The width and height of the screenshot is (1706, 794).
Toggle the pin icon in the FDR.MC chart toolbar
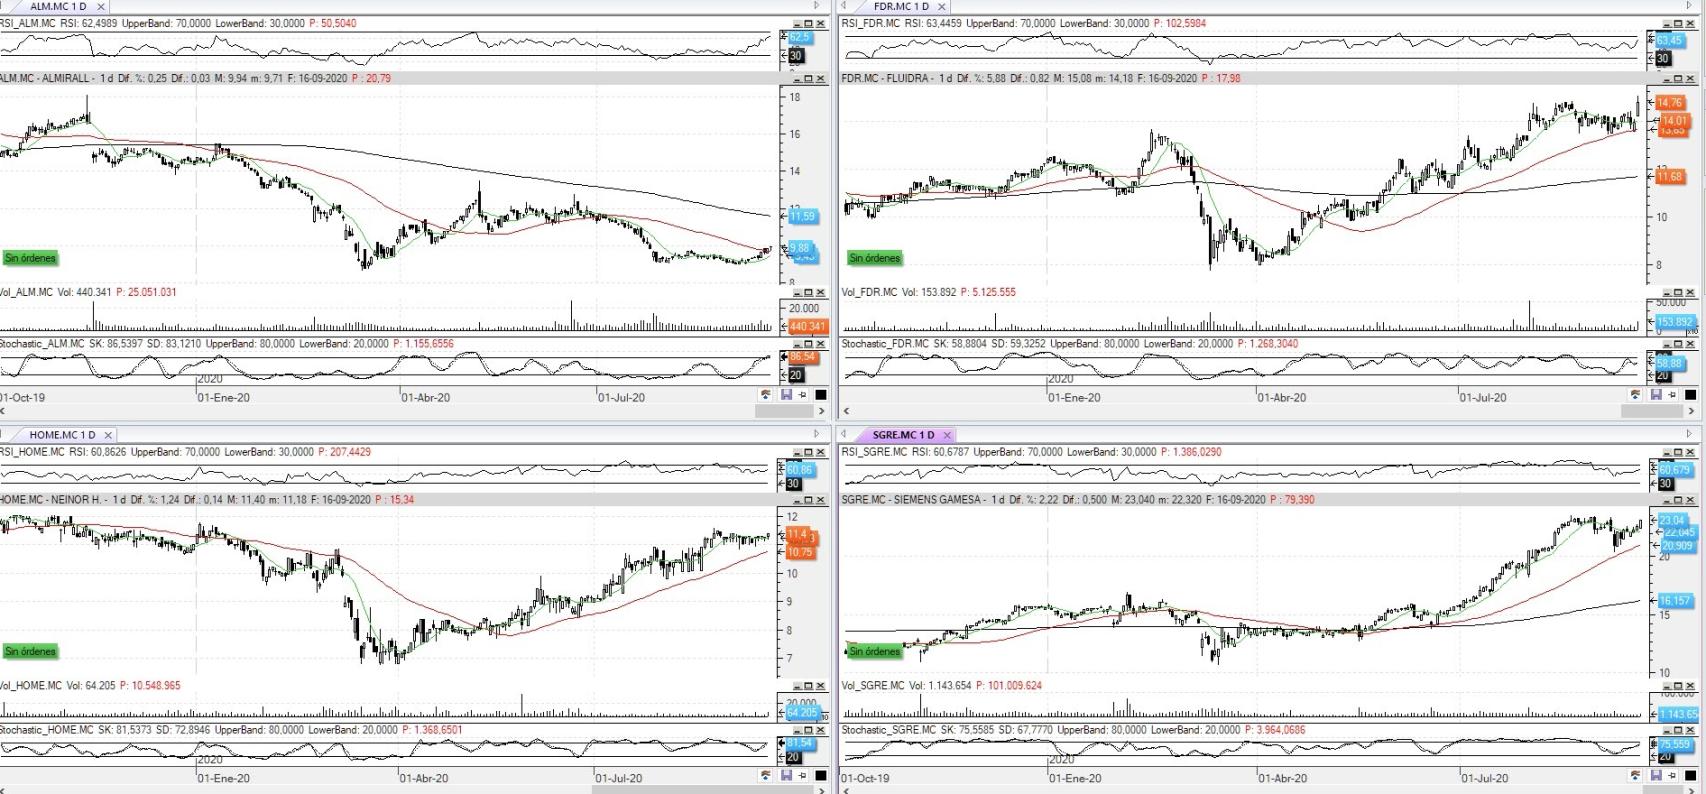(x=1671, y=394)
